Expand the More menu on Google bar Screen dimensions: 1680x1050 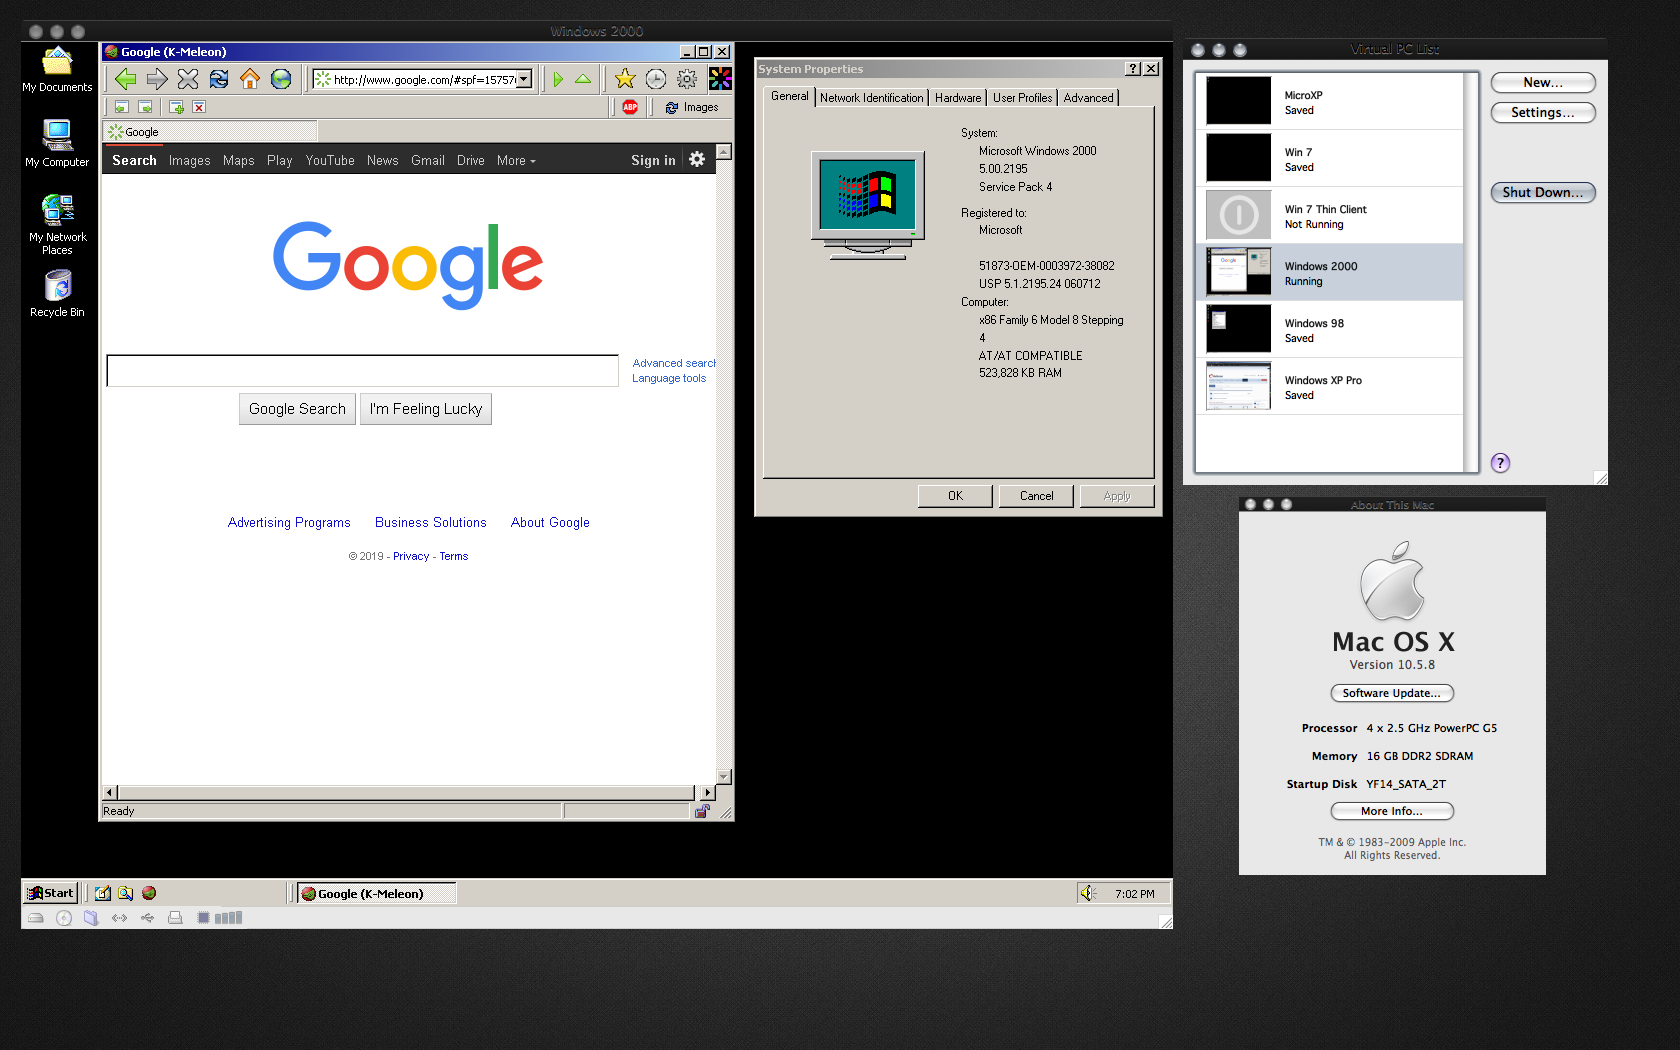[x=516, y=160]
